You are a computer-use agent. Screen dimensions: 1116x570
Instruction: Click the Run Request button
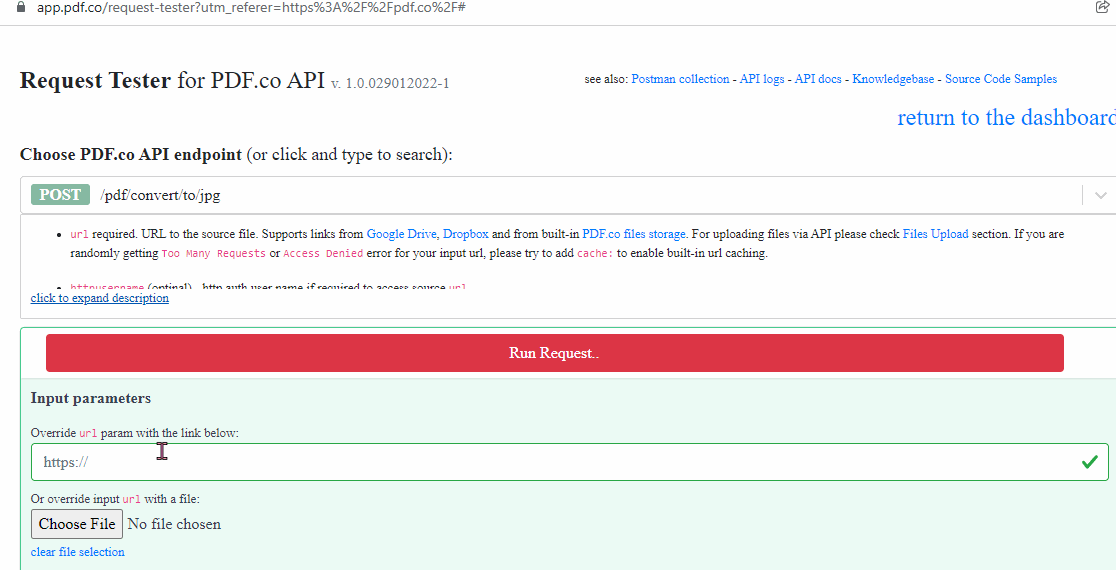click(554, 353)
